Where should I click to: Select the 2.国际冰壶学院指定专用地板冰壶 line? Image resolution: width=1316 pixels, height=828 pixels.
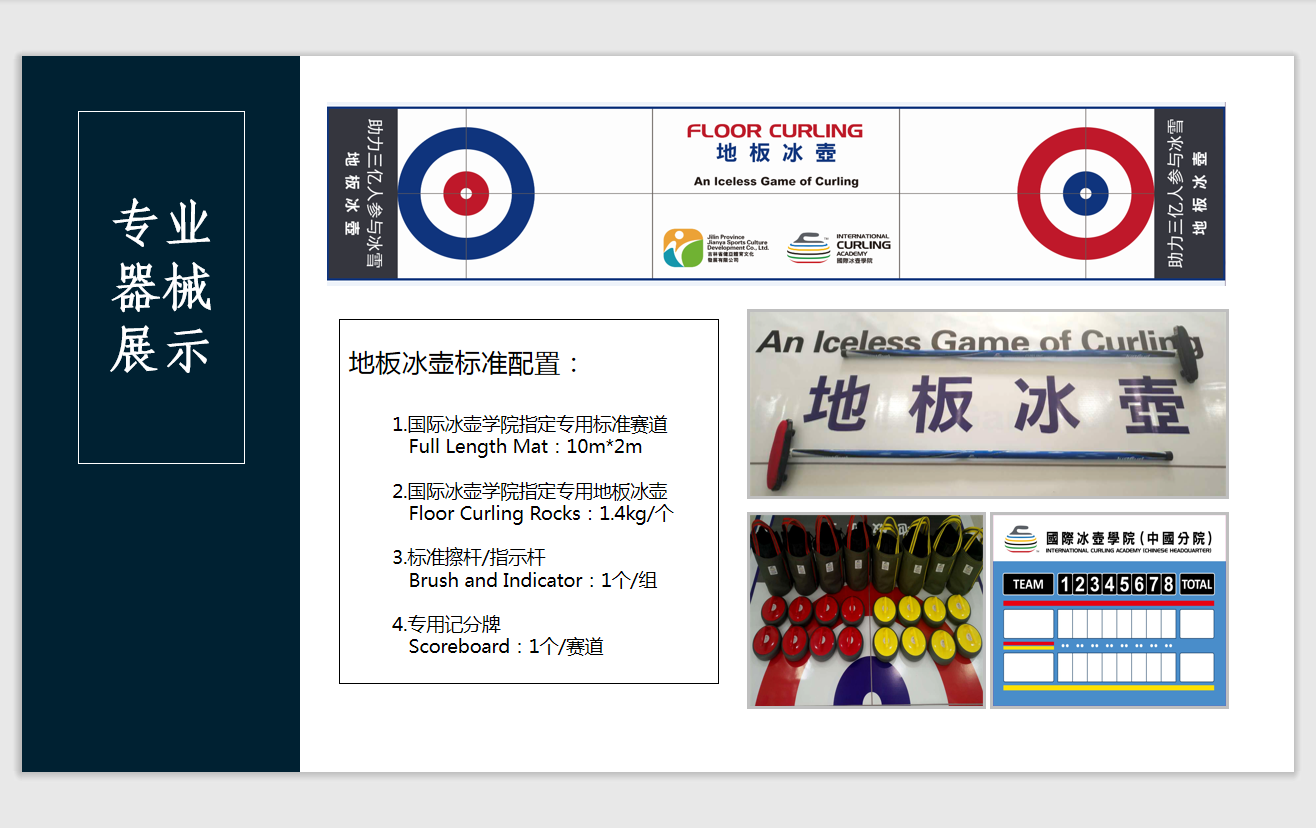coord(530,491)
